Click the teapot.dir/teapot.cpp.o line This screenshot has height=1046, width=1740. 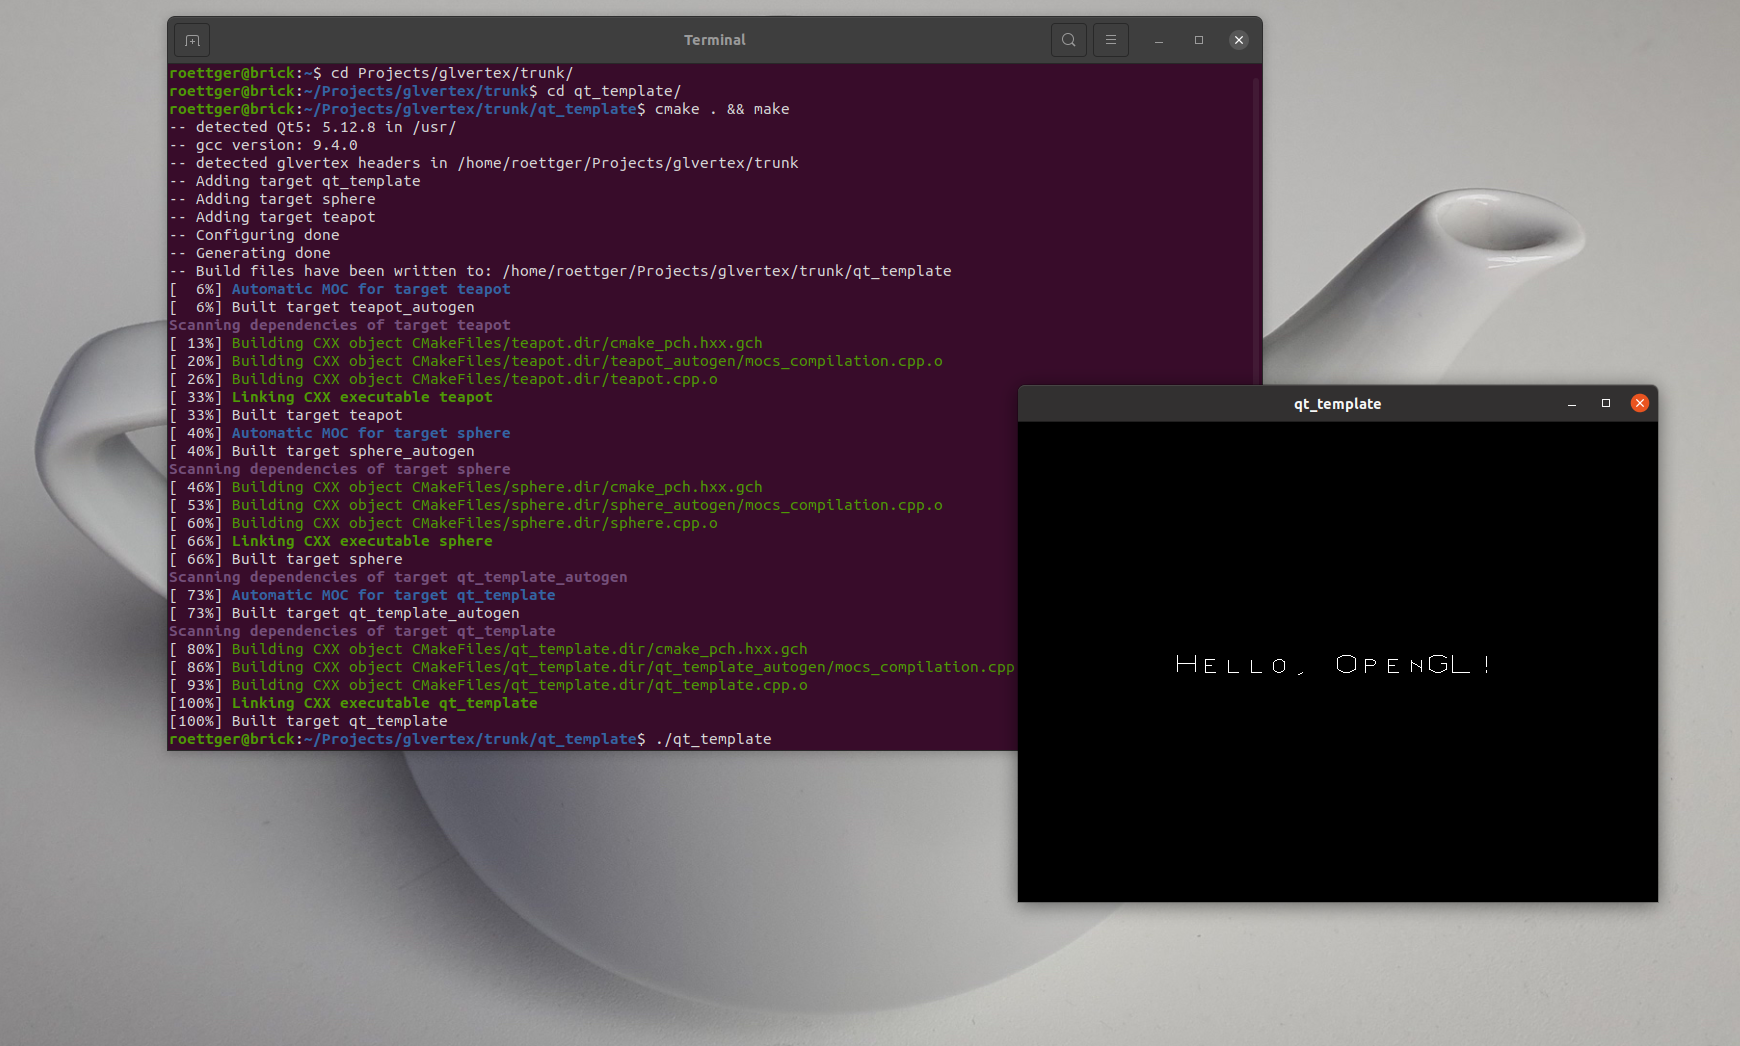click(x=443, y=379)
